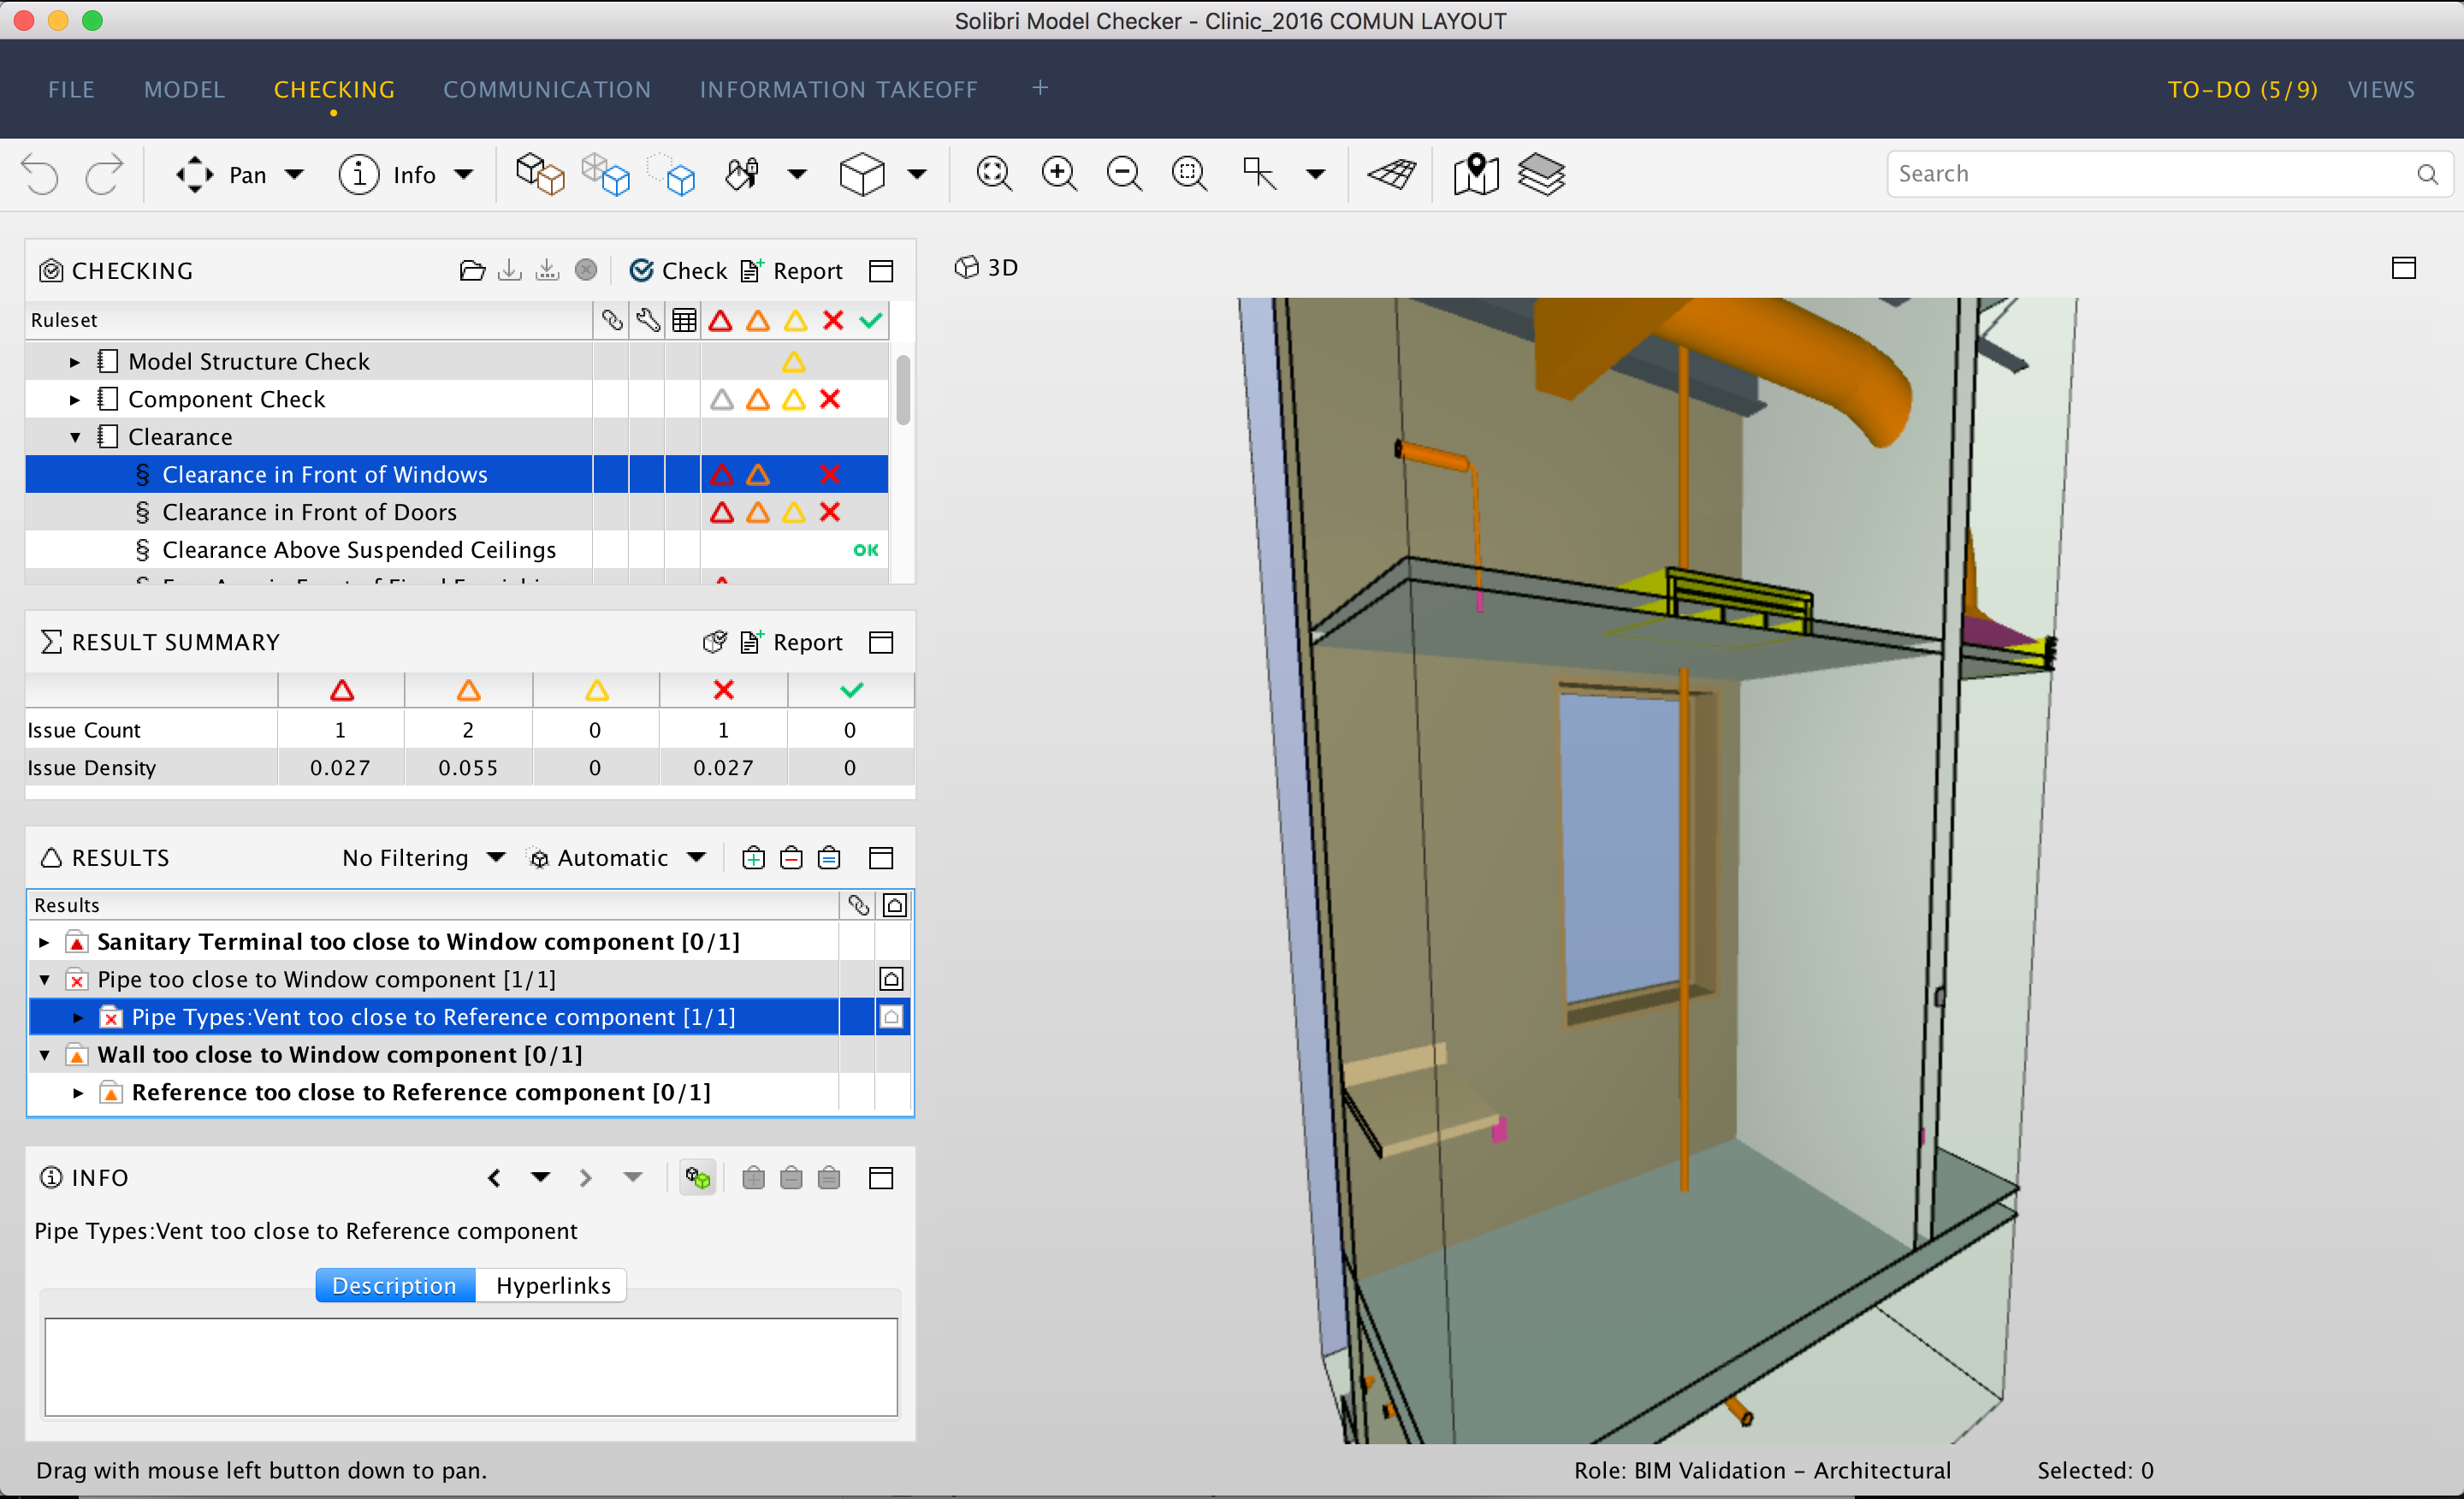Viewport: 2464px width, 1499px height.
Task: Toggle moderate orange severity filter in Ruleset header
Action: coord(758,321)
